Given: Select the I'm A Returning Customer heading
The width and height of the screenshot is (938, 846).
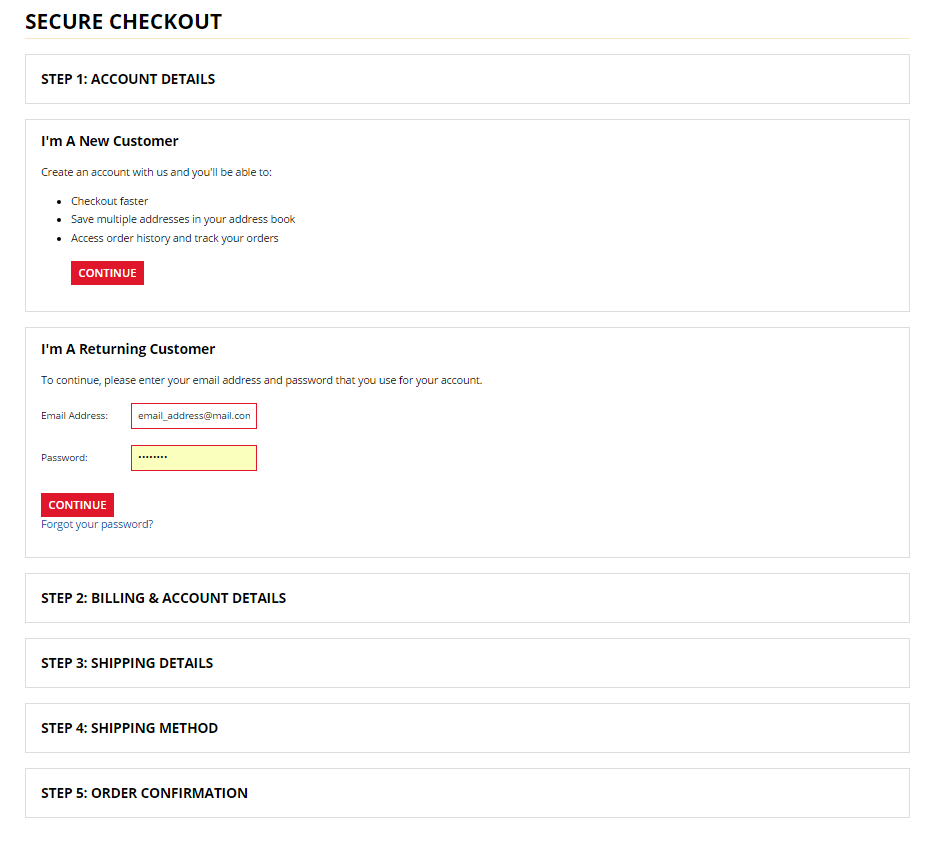Looking at the screenshot, I should (x=128, y=349).
